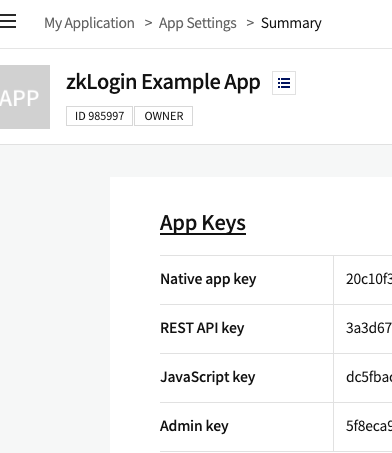This screenshot has height=453, width=392.
Task: Go to My Application breadcrumb
Action: 89,23
